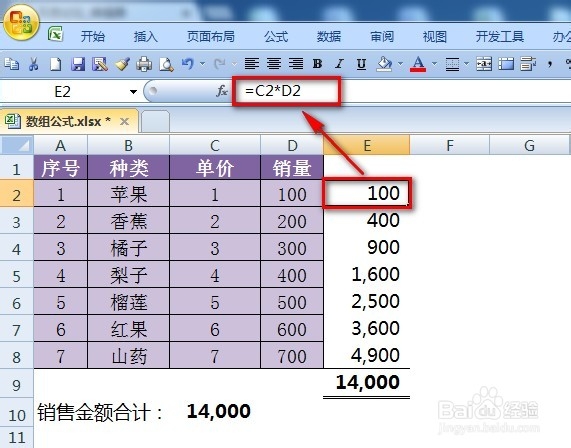The width and height of the screenshot is (571, 448).
Task: Open the 开发工具 tab
Action: click(x=500, y=36)
